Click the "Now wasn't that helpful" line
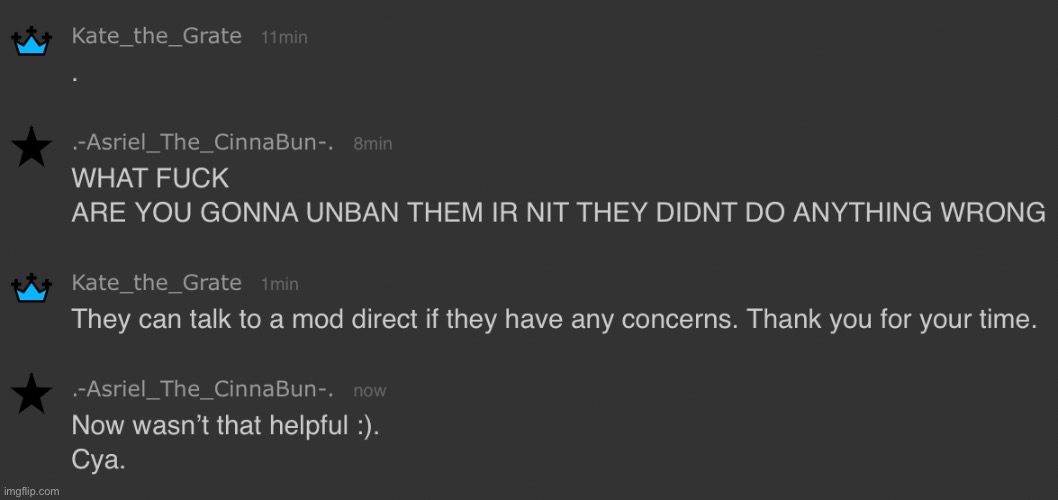 coord(225,424)
